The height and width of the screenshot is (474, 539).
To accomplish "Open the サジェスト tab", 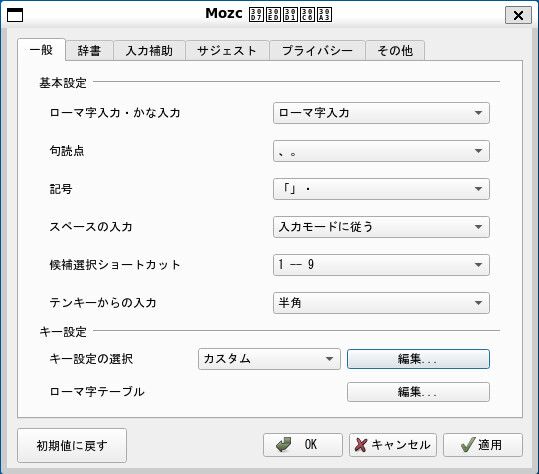I will [227, 51].
